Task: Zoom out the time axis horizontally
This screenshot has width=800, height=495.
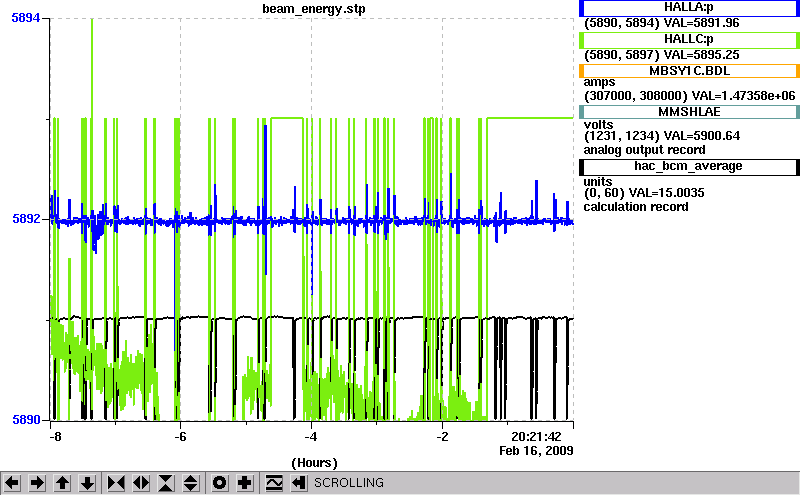Action: [141, 483]
